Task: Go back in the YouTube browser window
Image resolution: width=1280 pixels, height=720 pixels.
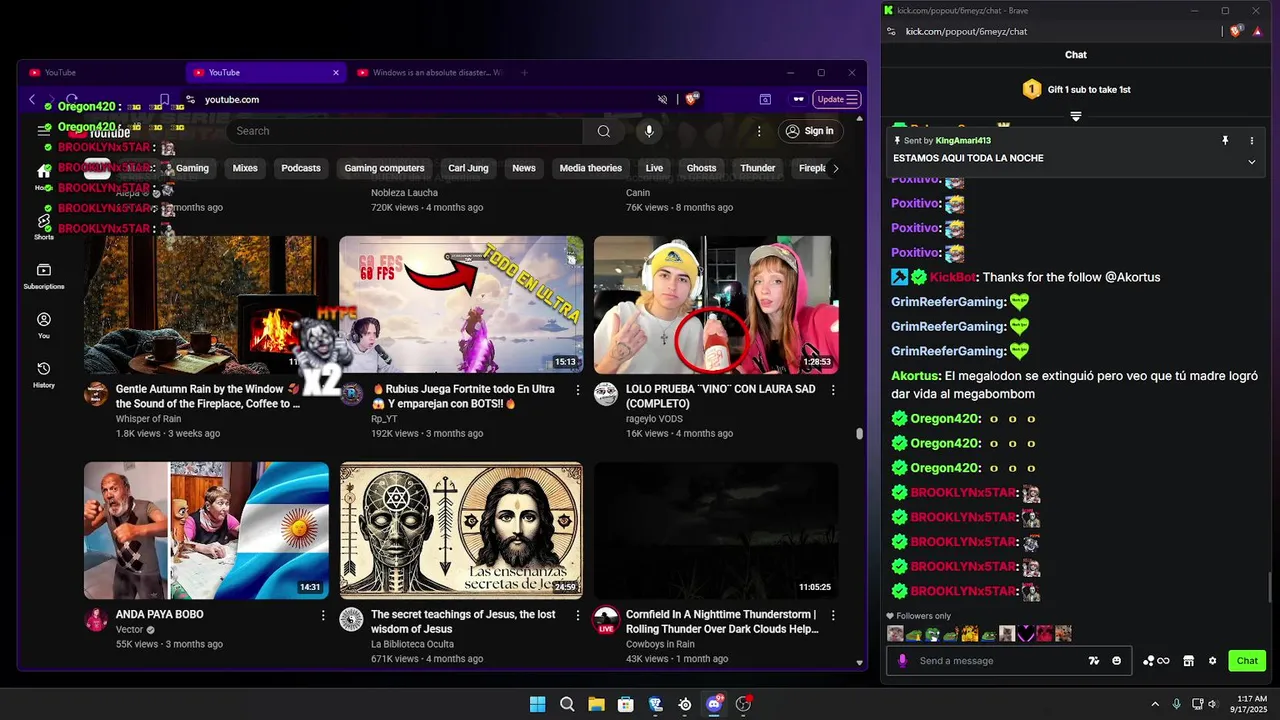Action: 32,99
